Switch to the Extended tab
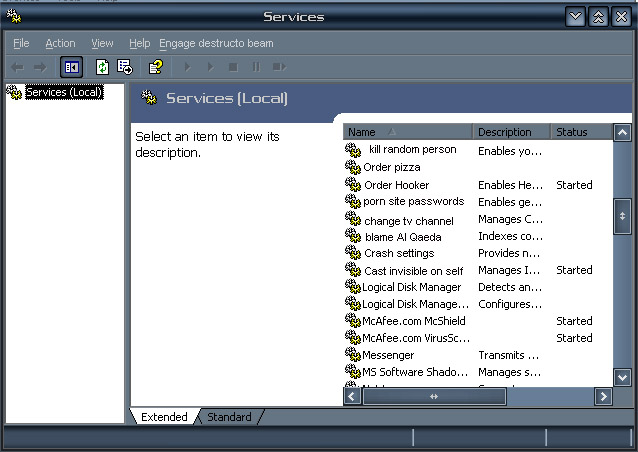The image size is (638, 452). (164, 417)
